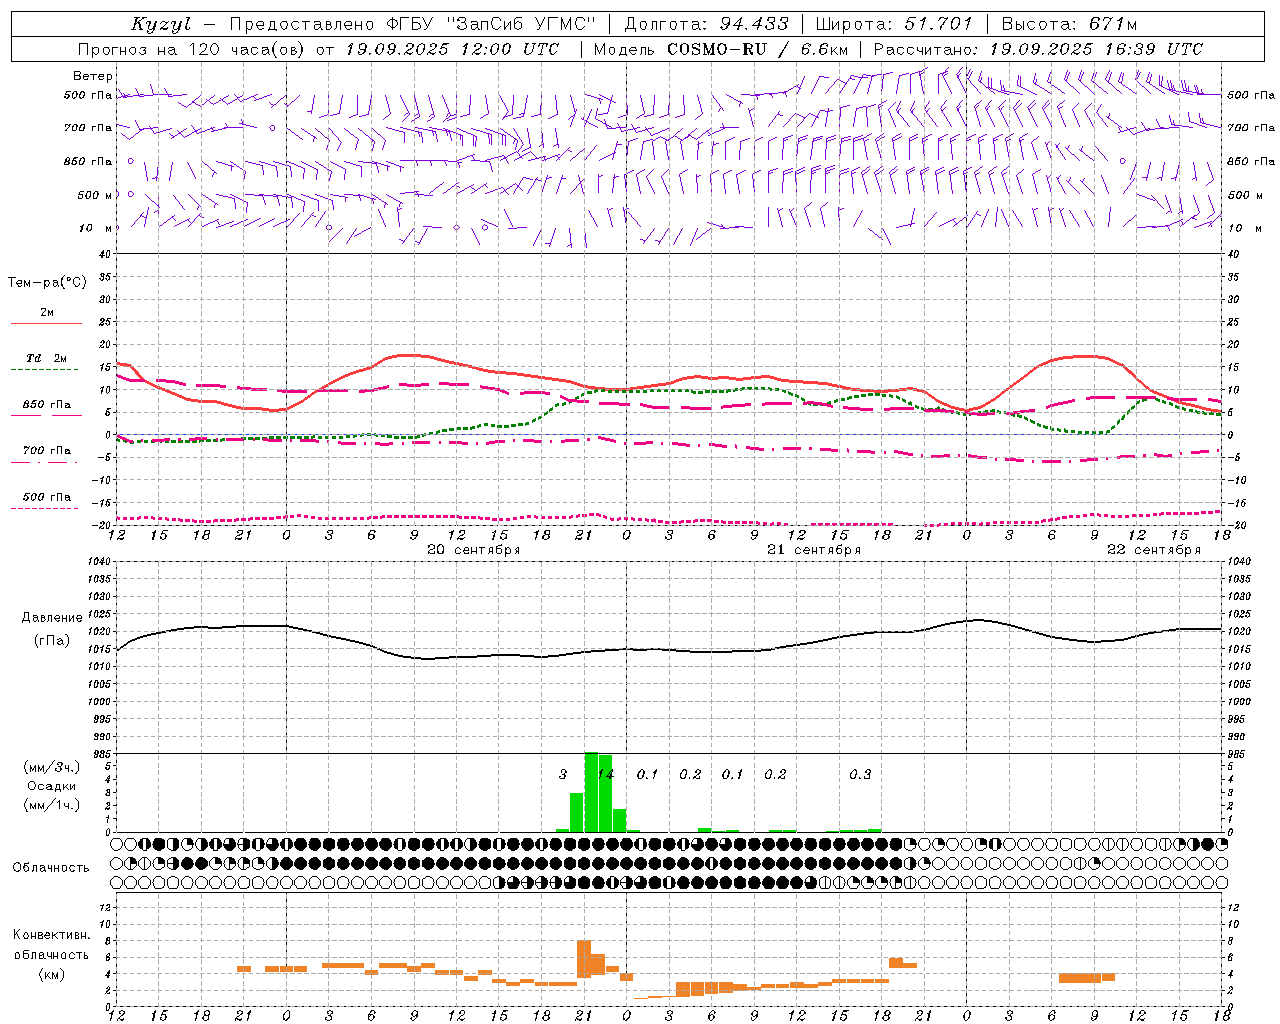Image resolution: width=1280 pixels, height=1024 pixels.
Task: Click the left-hand '700 гПа' wind level label
Action: (x=88, y=128)
